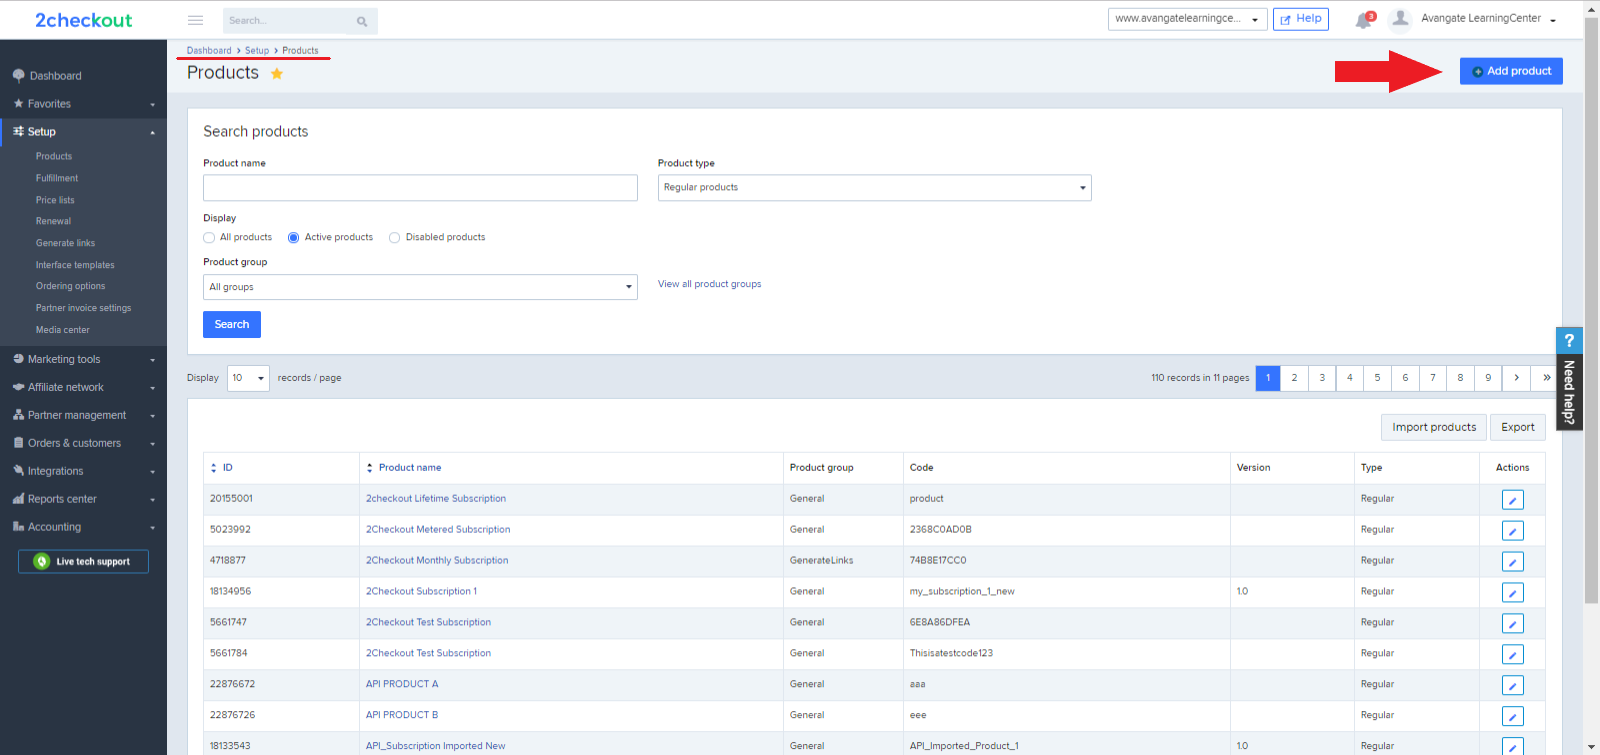Click edit pencil for code 6E8A86DFEA

[x=1513, y=624]
